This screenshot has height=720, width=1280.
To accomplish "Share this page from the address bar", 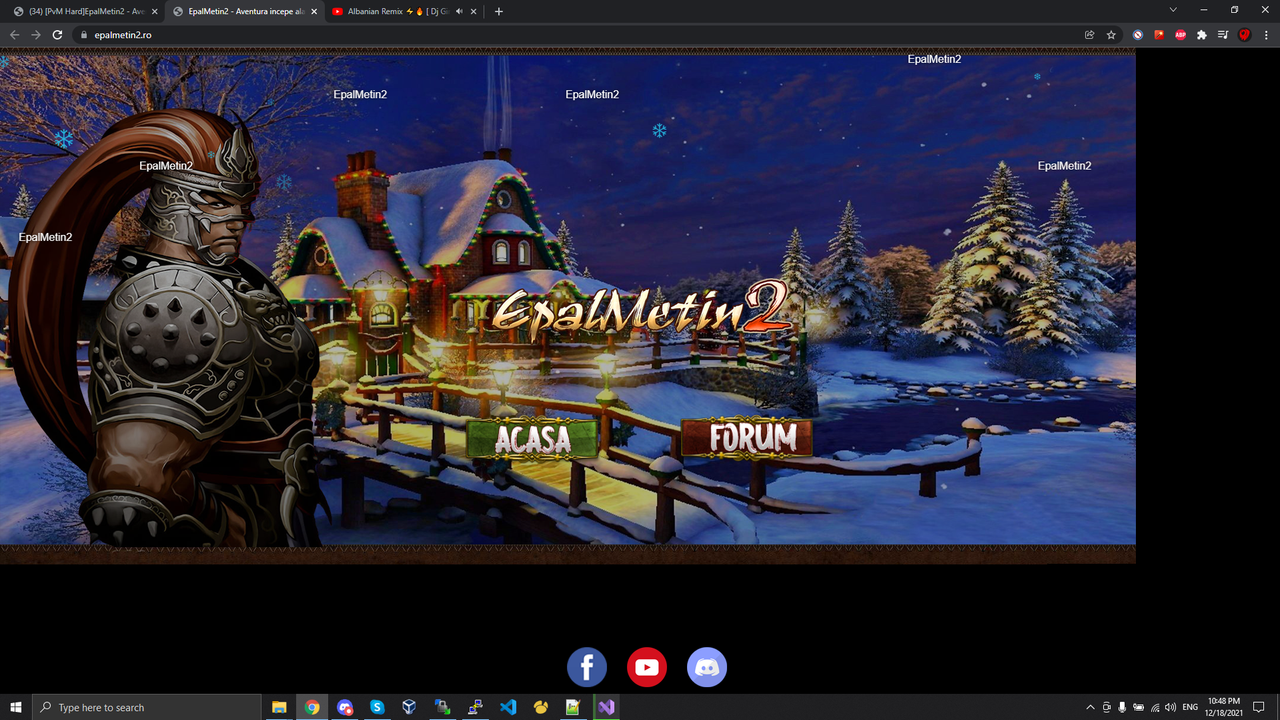I will (1089, 34).
